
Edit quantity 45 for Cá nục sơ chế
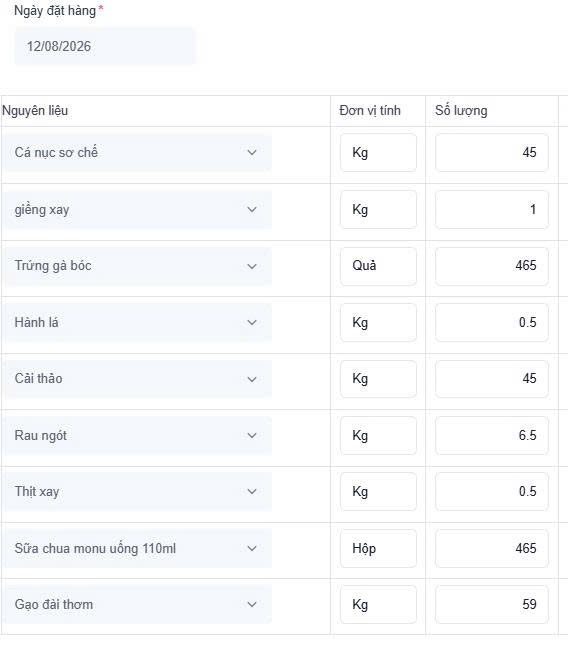click(x=491, y=153)
